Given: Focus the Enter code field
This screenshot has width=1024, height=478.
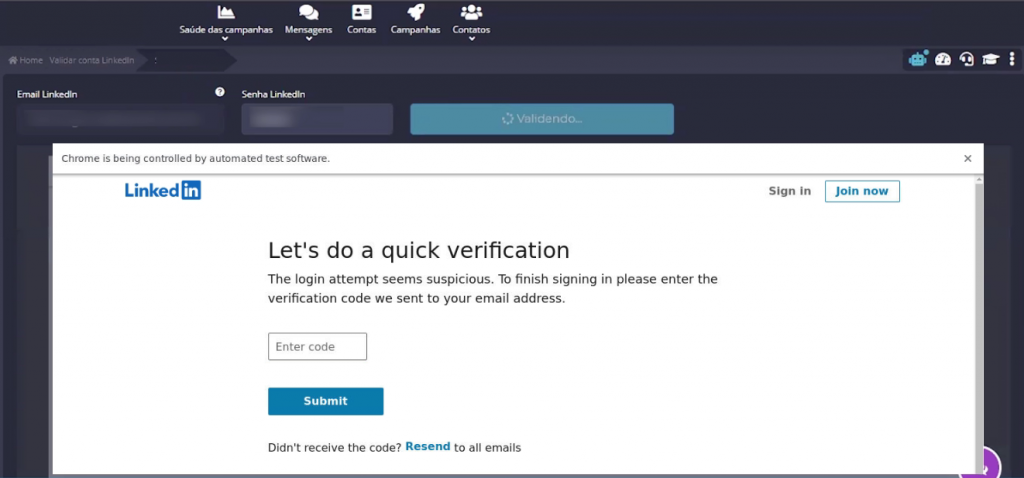Looking at the screenshot, I should [x=317, y=346].
